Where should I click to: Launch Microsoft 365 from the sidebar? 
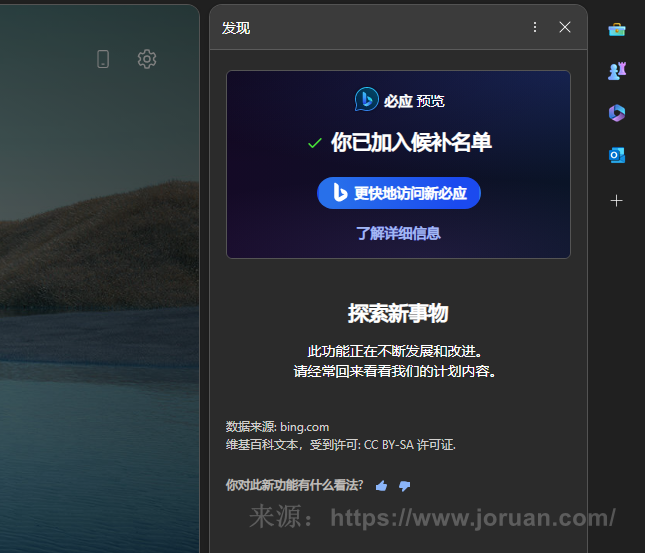616,113
